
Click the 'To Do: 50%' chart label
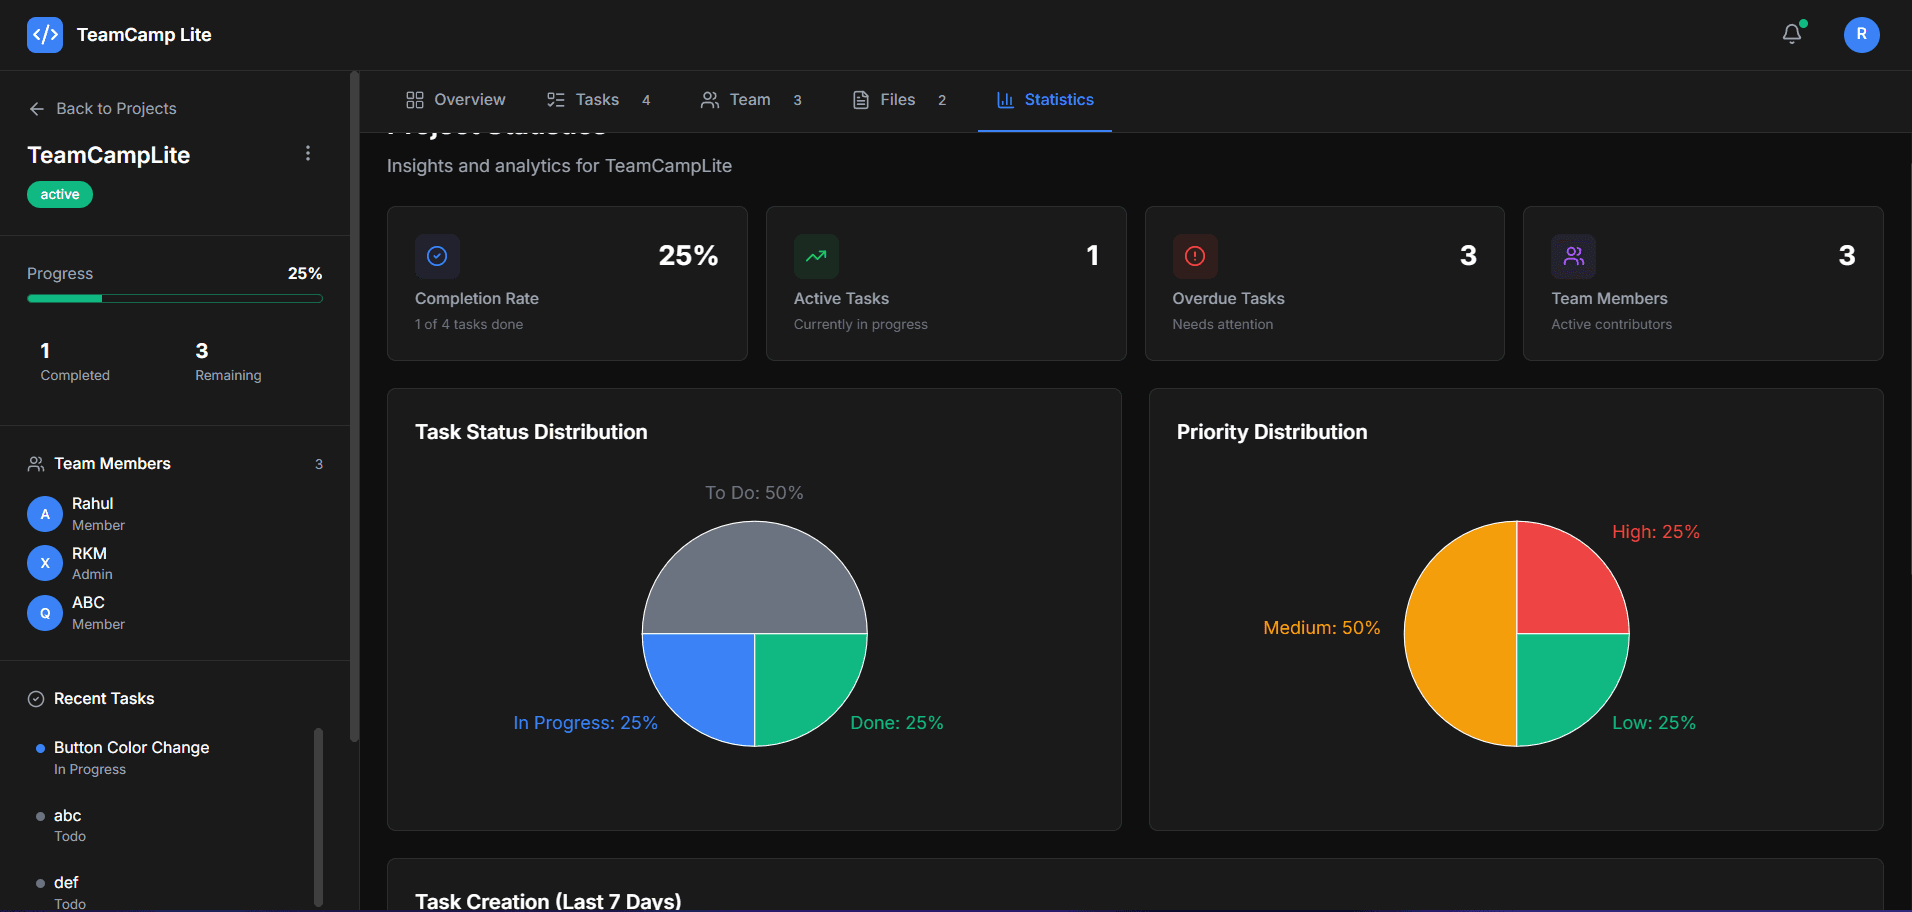[x=754, y=493]
